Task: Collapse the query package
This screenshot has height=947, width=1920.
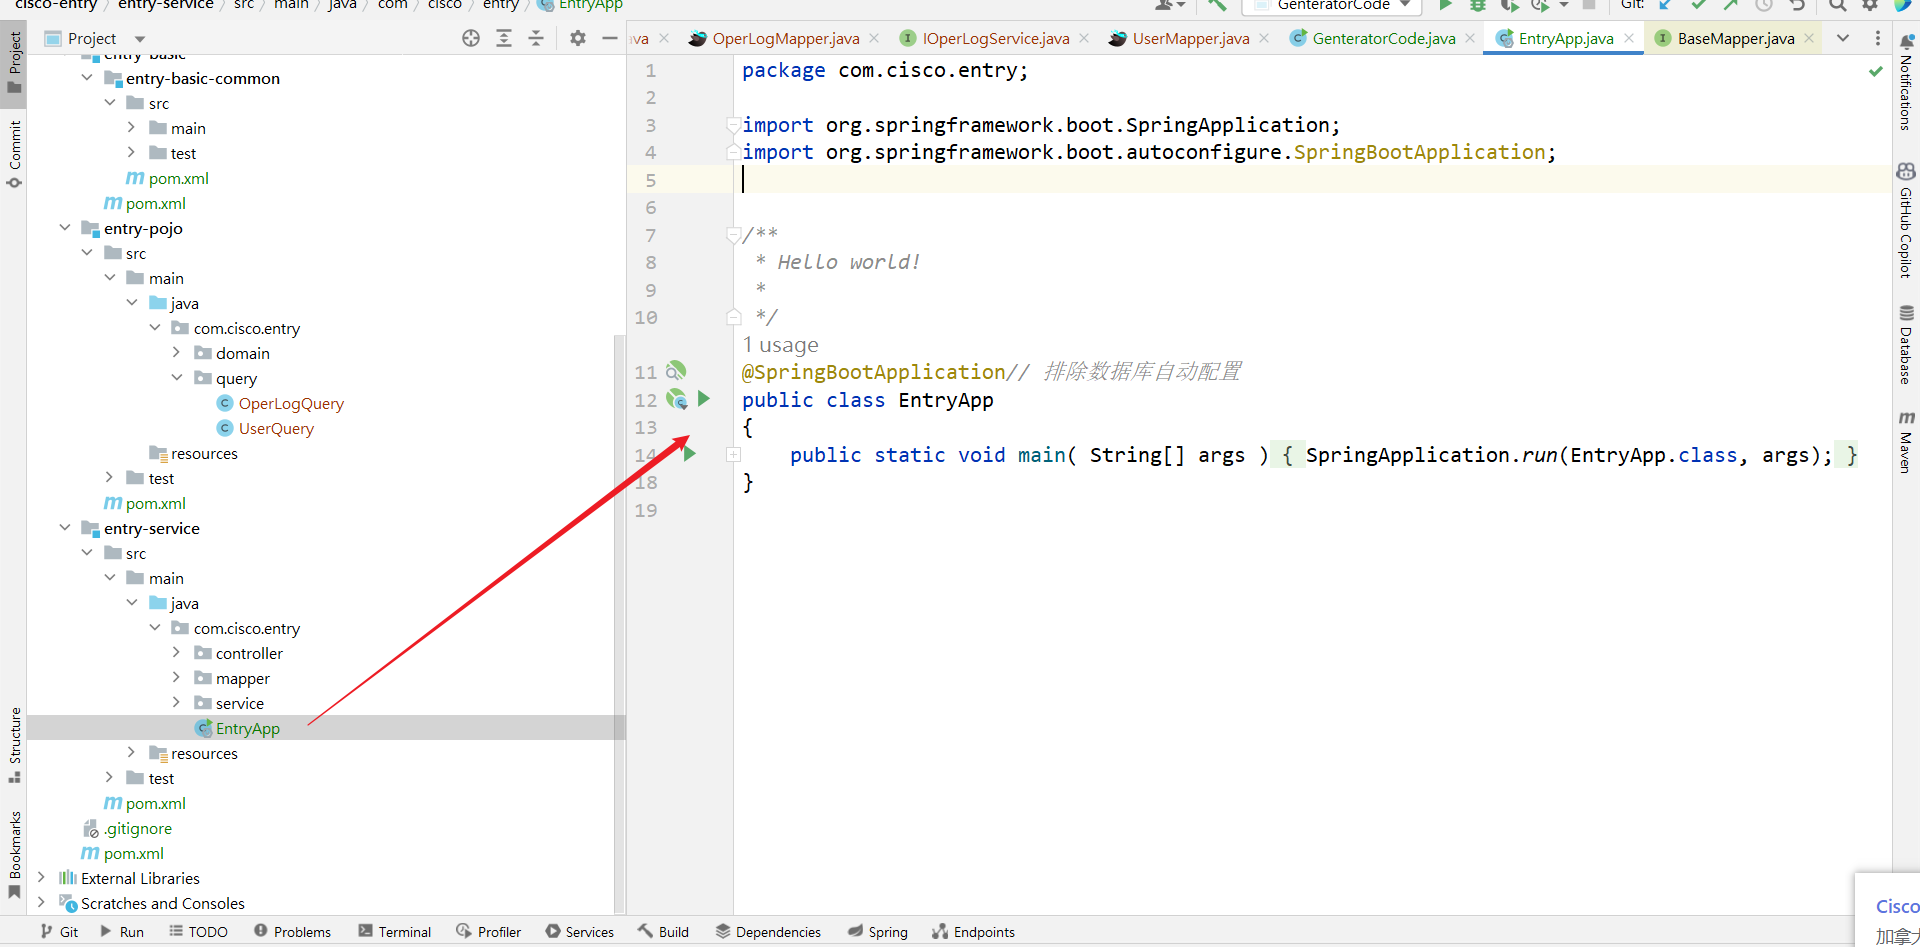Action: pos(177,377)
